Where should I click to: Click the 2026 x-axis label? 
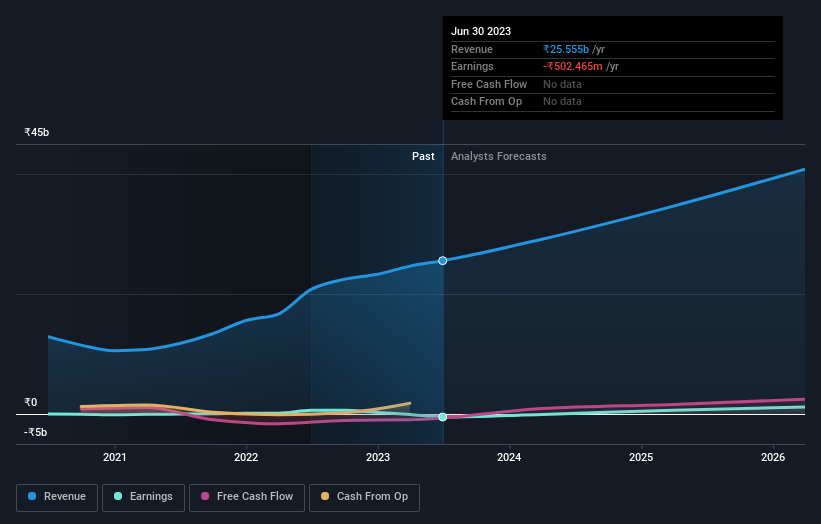click(773, 458)
